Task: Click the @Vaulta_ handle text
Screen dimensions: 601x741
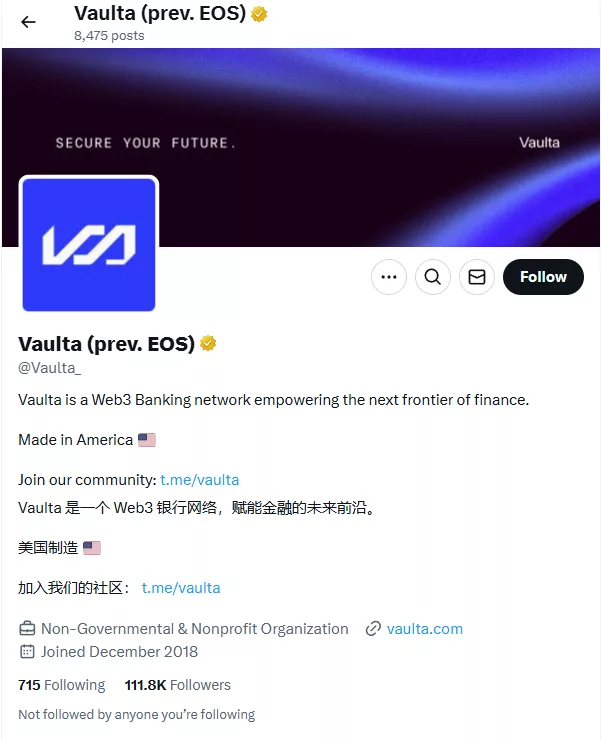Action: (x=50, y=368)
